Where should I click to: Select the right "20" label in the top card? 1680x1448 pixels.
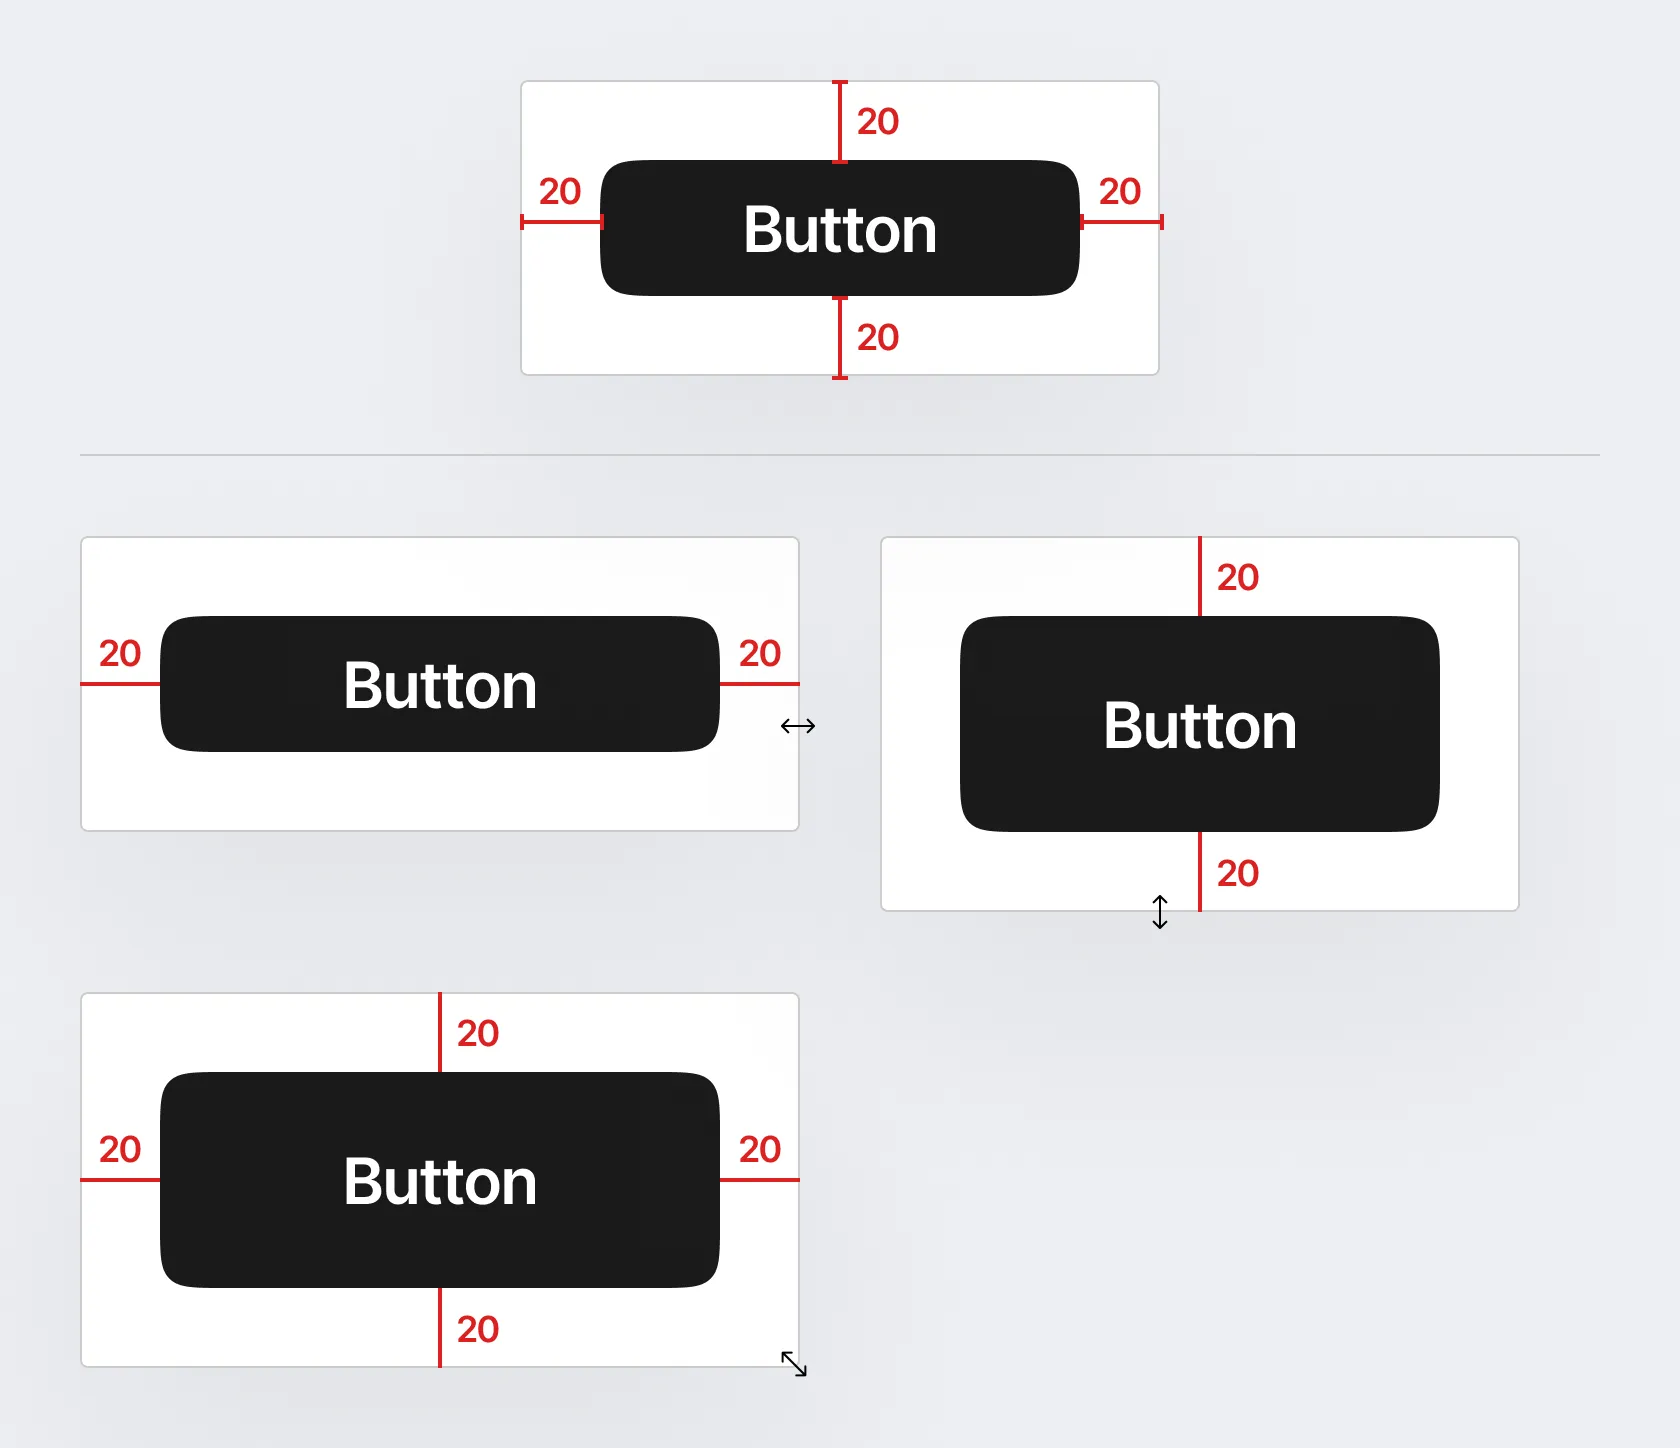(x=1120, y=191)
